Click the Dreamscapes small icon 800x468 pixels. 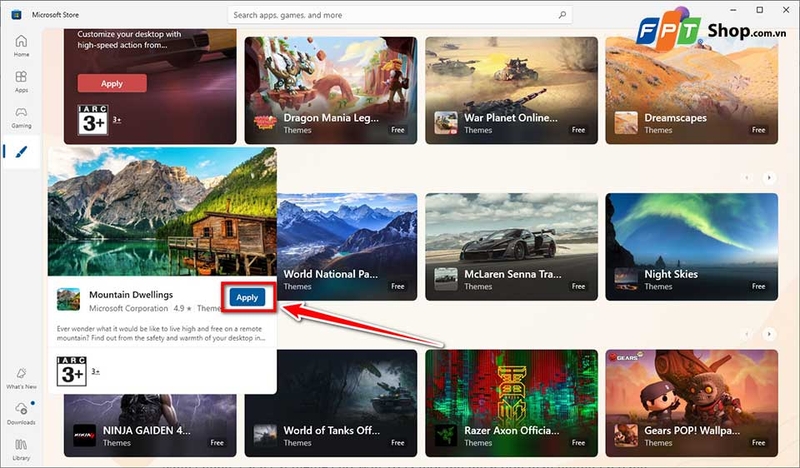pyautogui.click(x=626, y=123)
